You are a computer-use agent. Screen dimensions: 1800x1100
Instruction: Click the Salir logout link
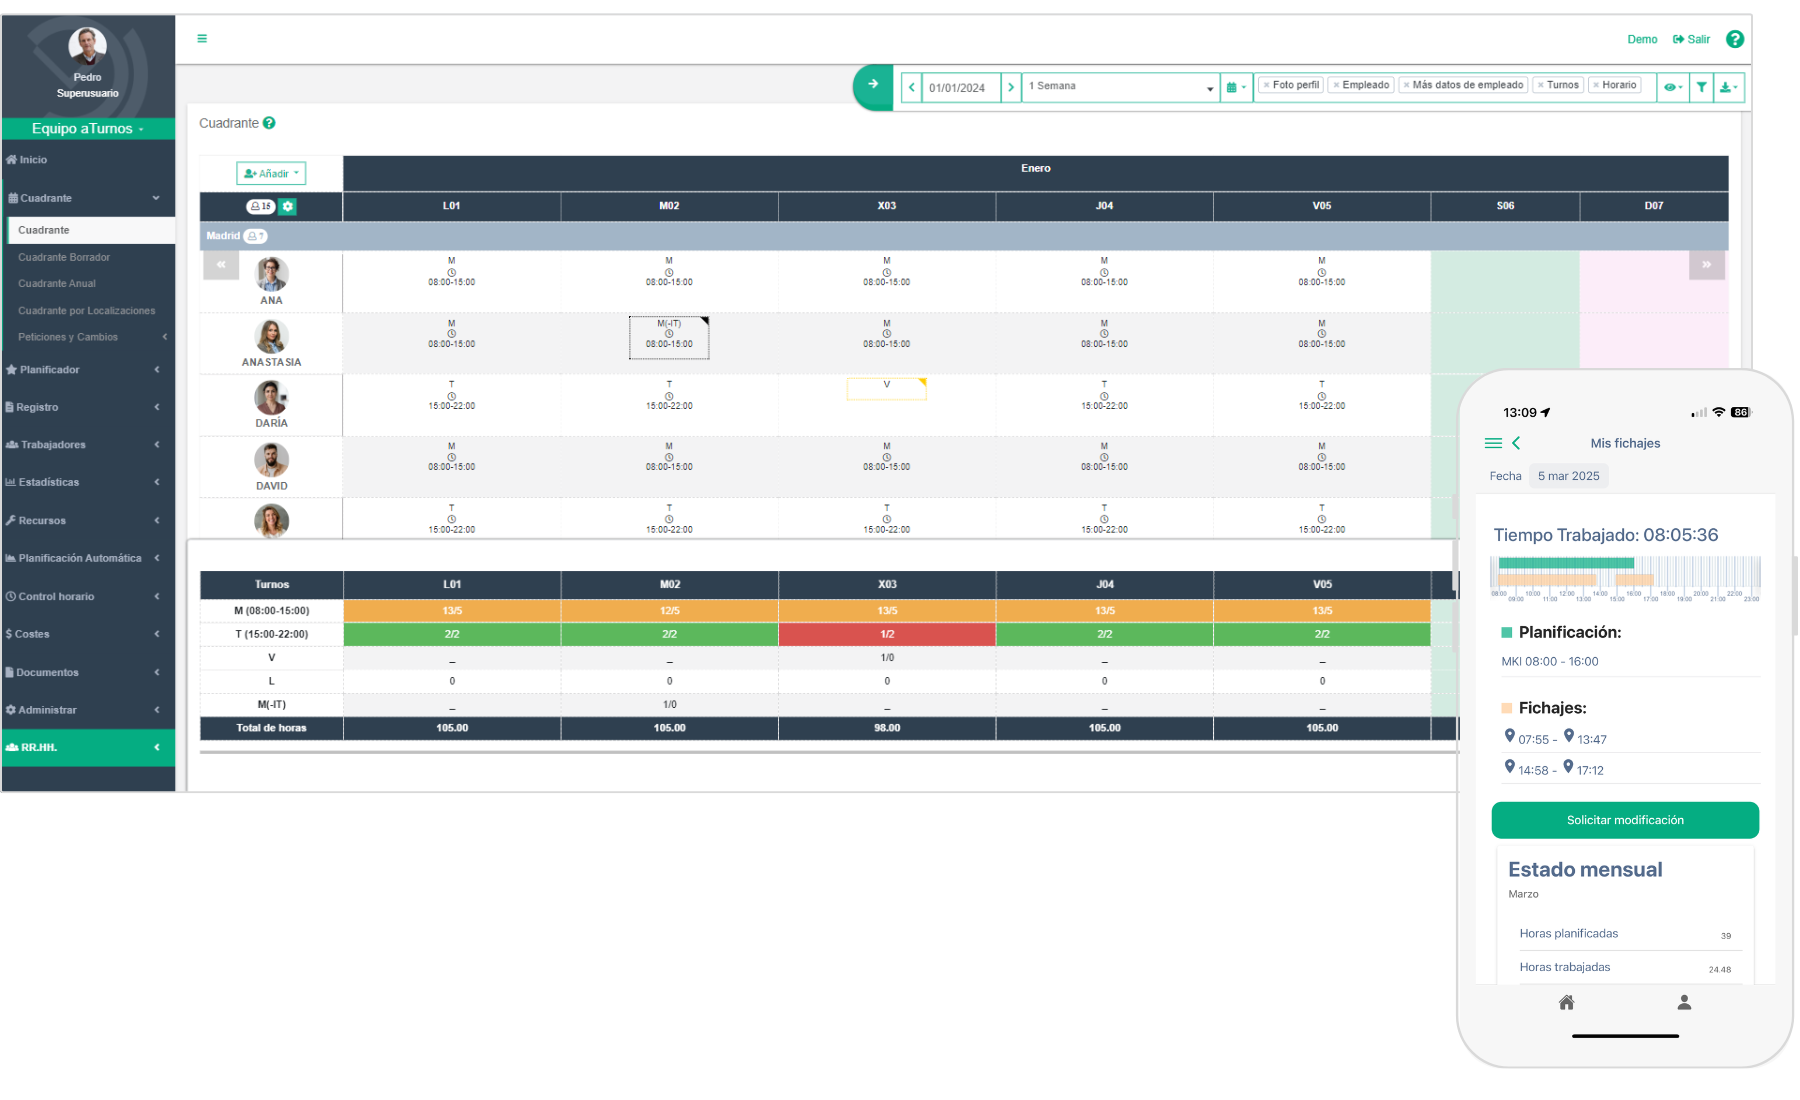(1692, 40)
